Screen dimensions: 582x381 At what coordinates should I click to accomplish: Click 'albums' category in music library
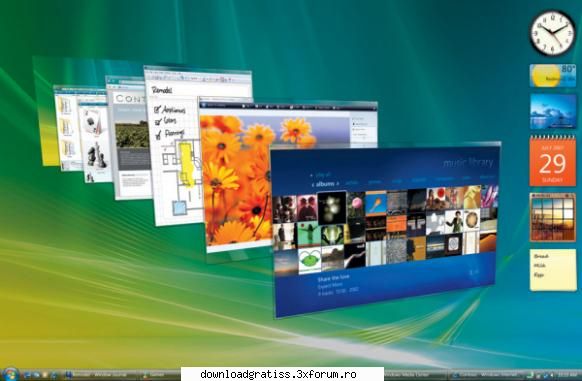tap(325, 184)
